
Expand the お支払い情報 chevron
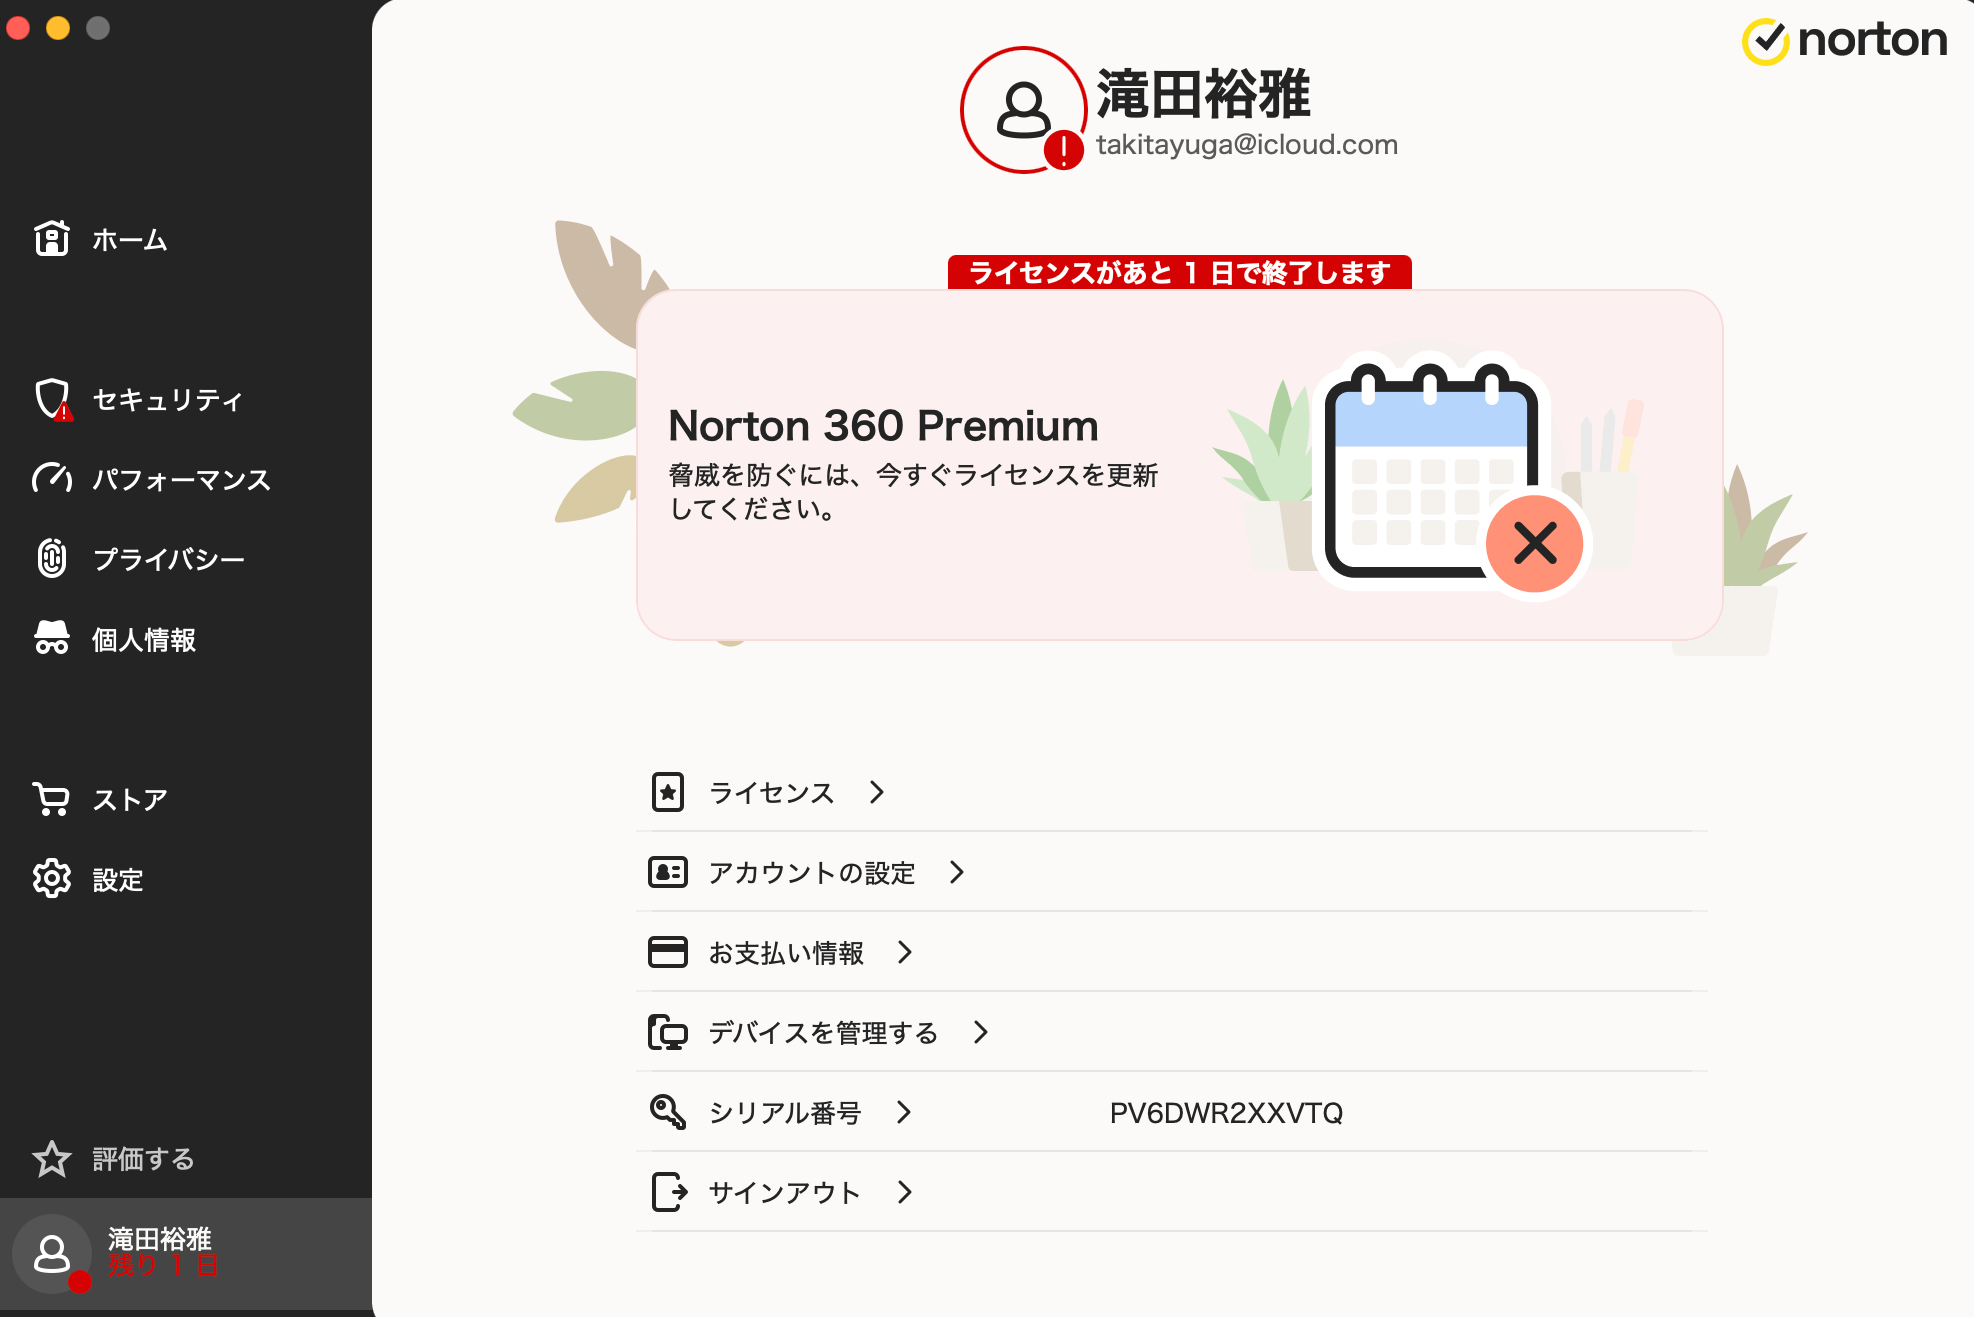coord(905,952)
